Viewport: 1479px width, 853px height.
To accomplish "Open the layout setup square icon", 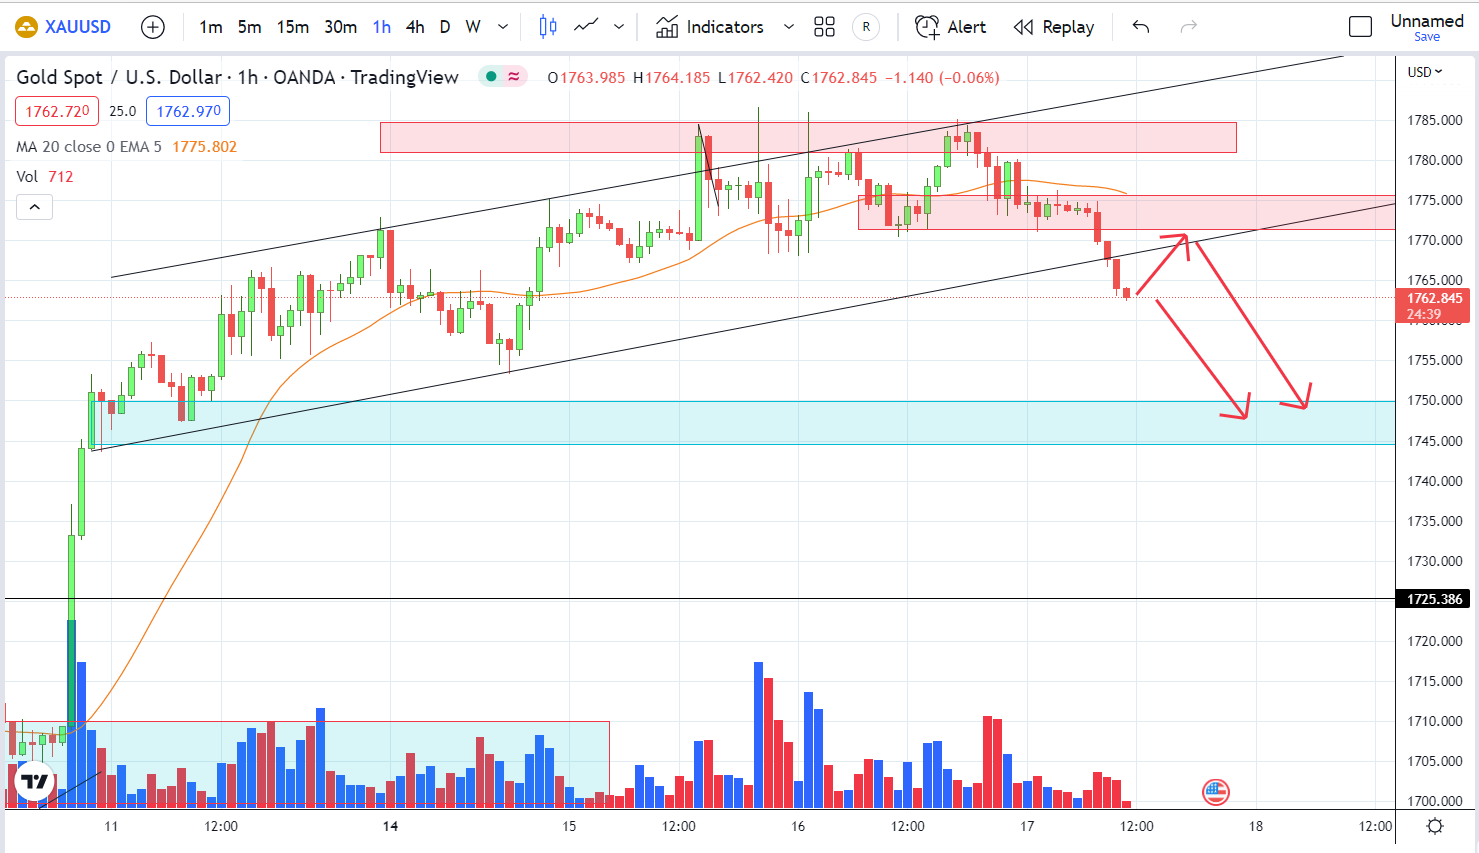I will pos(1360,27).
